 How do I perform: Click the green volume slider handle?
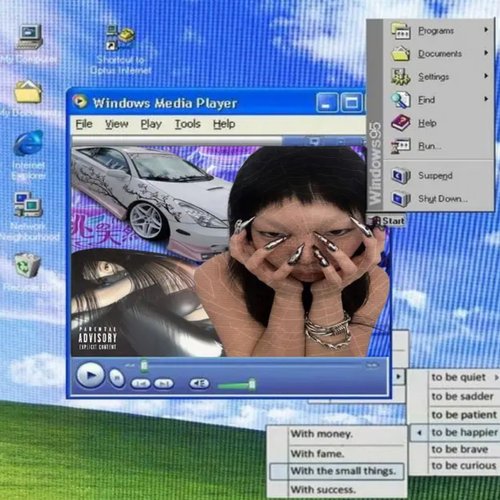tap(252, 384)
